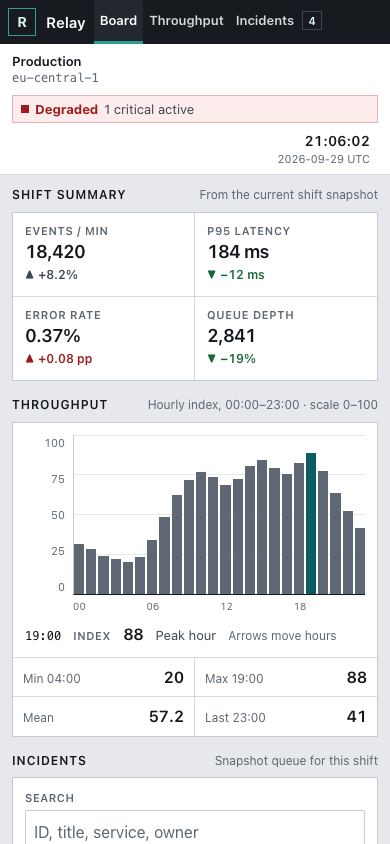The width and height of the screenshot is (390, 844).
Task: Click the Last 23:00 stat cell
Action: [x=286, y=716]
